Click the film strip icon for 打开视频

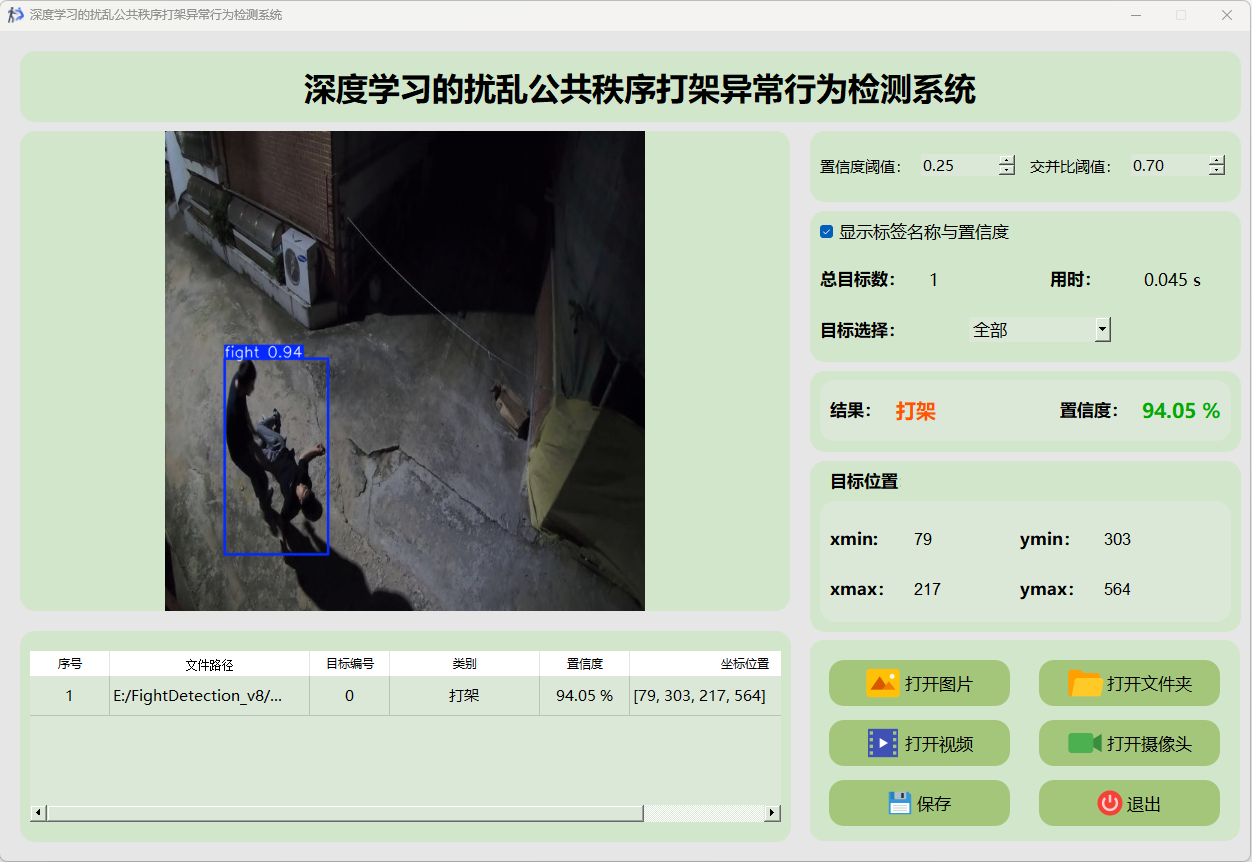[882, 744]
